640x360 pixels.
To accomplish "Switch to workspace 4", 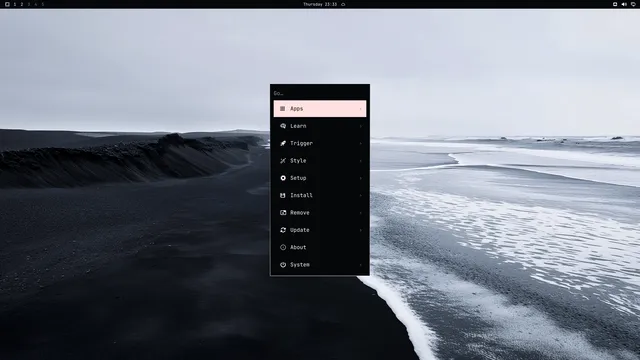I will coord(36,4).
